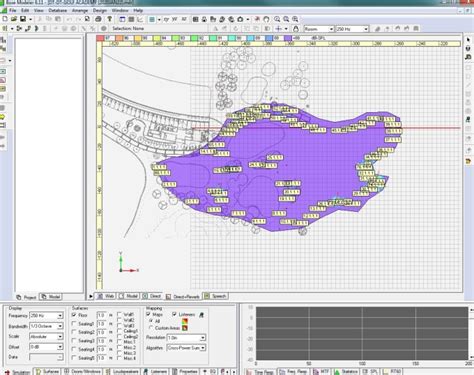Open the Resolution dropdown
474x375 pixels.
point(186,338)
